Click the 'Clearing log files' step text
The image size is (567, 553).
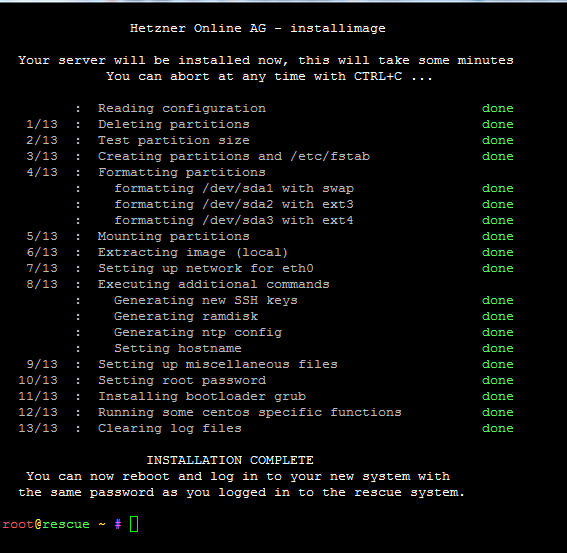(170, 428)
